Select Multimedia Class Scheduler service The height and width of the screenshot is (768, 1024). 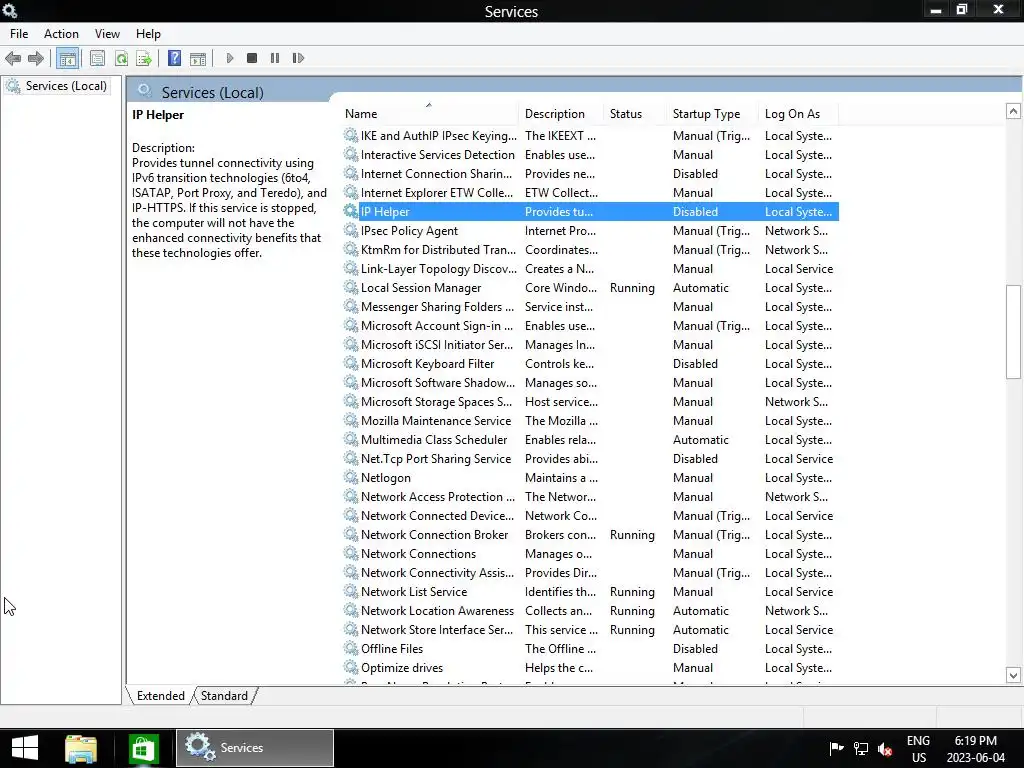[590, 440]
